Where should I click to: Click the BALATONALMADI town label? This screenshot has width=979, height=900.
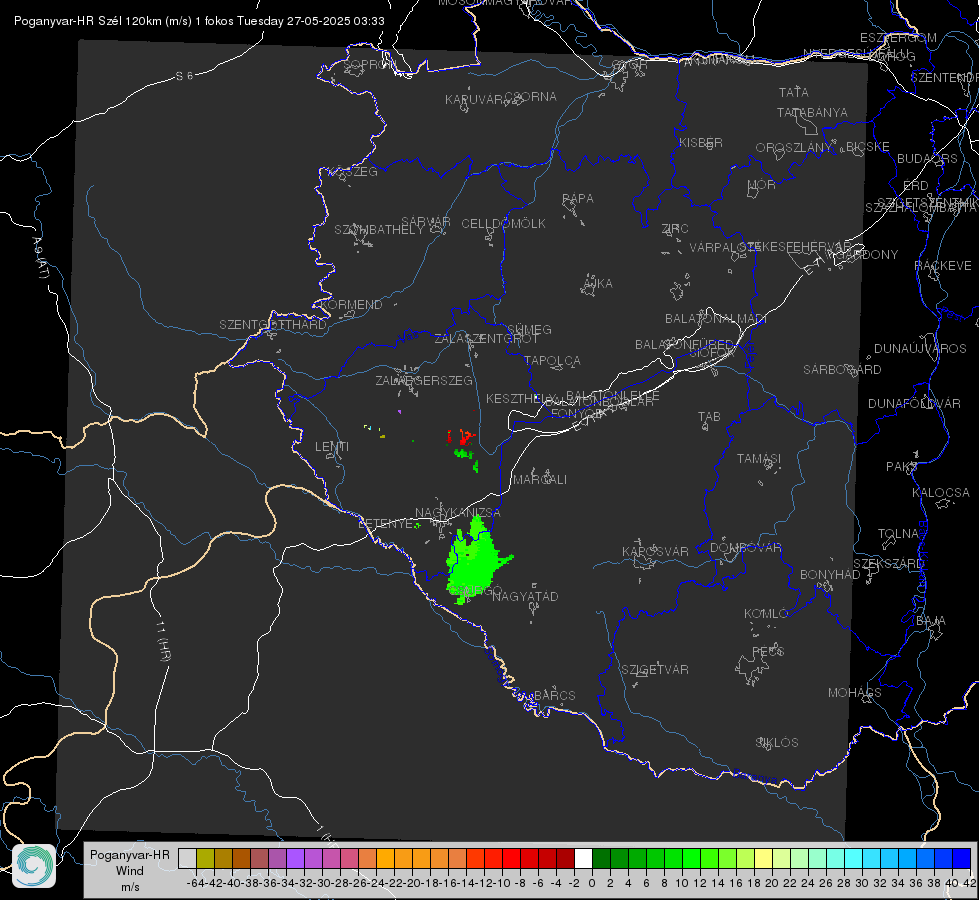(716, 319)
